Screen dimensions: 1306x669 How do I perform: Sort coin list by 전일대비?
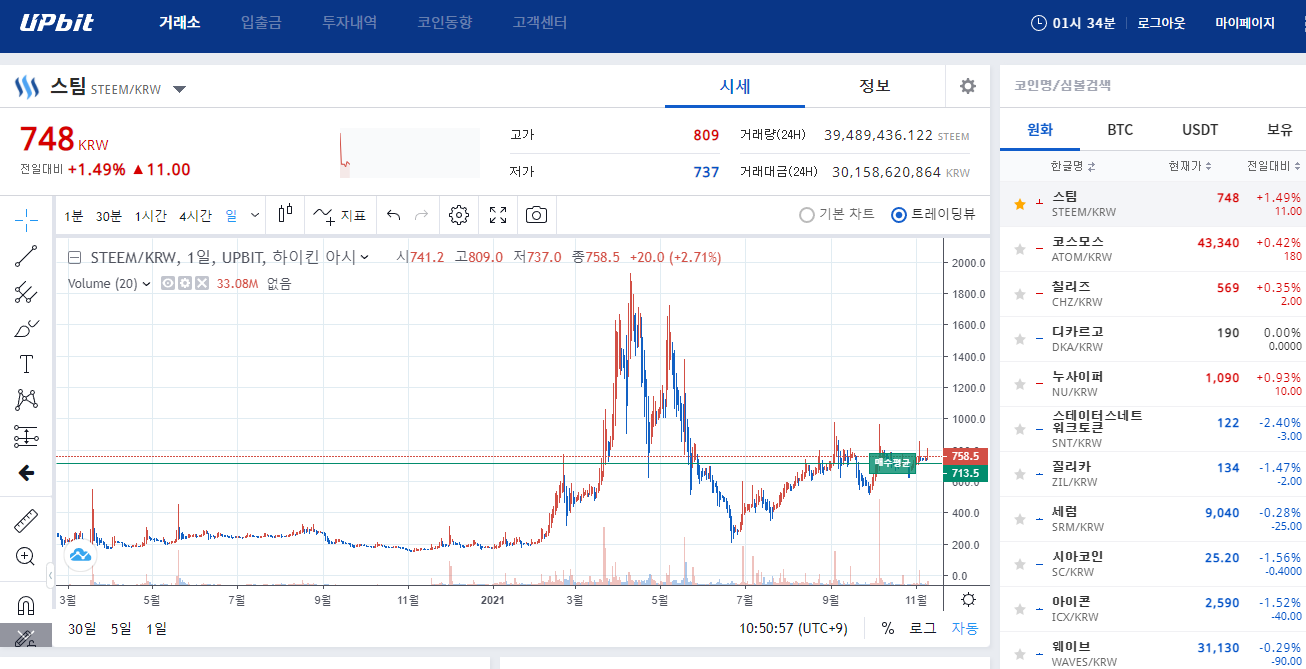tap(1274, 166)
